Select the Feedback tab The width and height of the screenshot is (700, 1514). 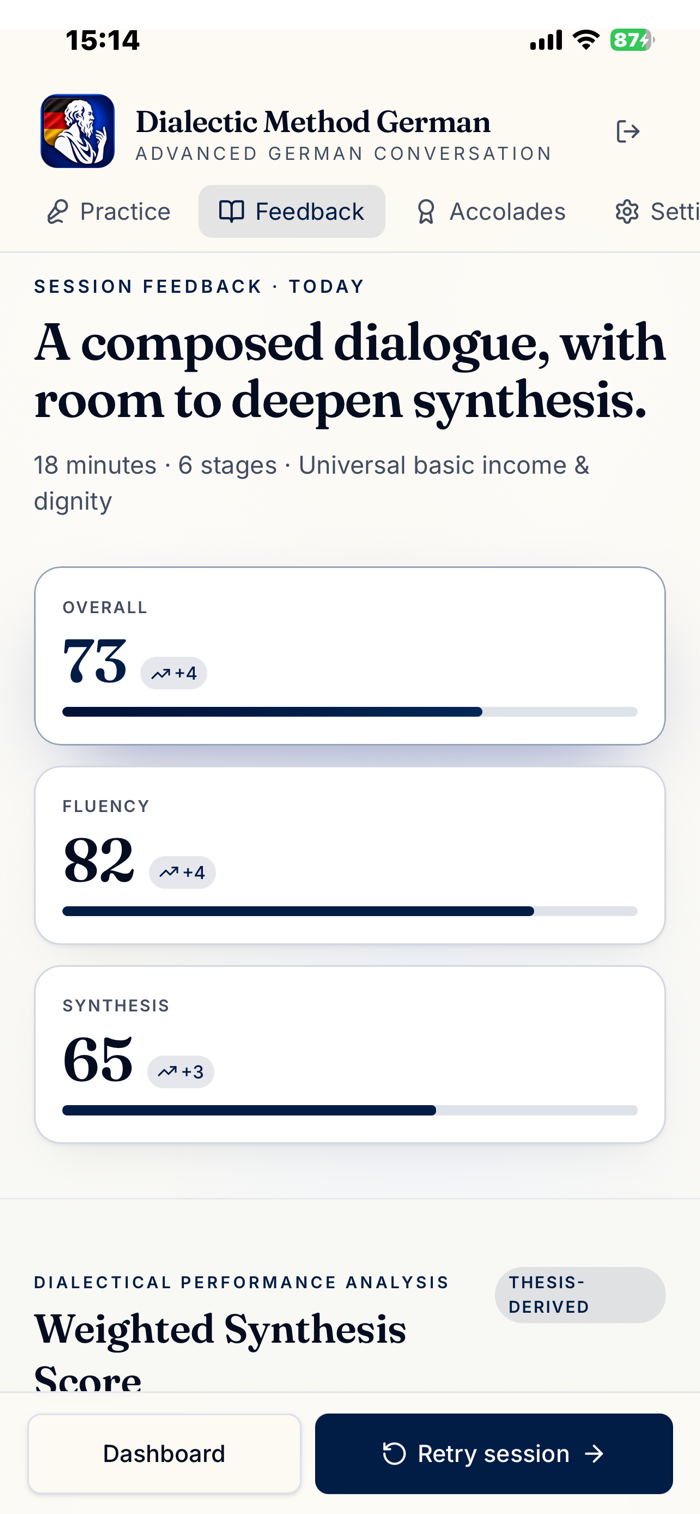click(x=292, y=212)
